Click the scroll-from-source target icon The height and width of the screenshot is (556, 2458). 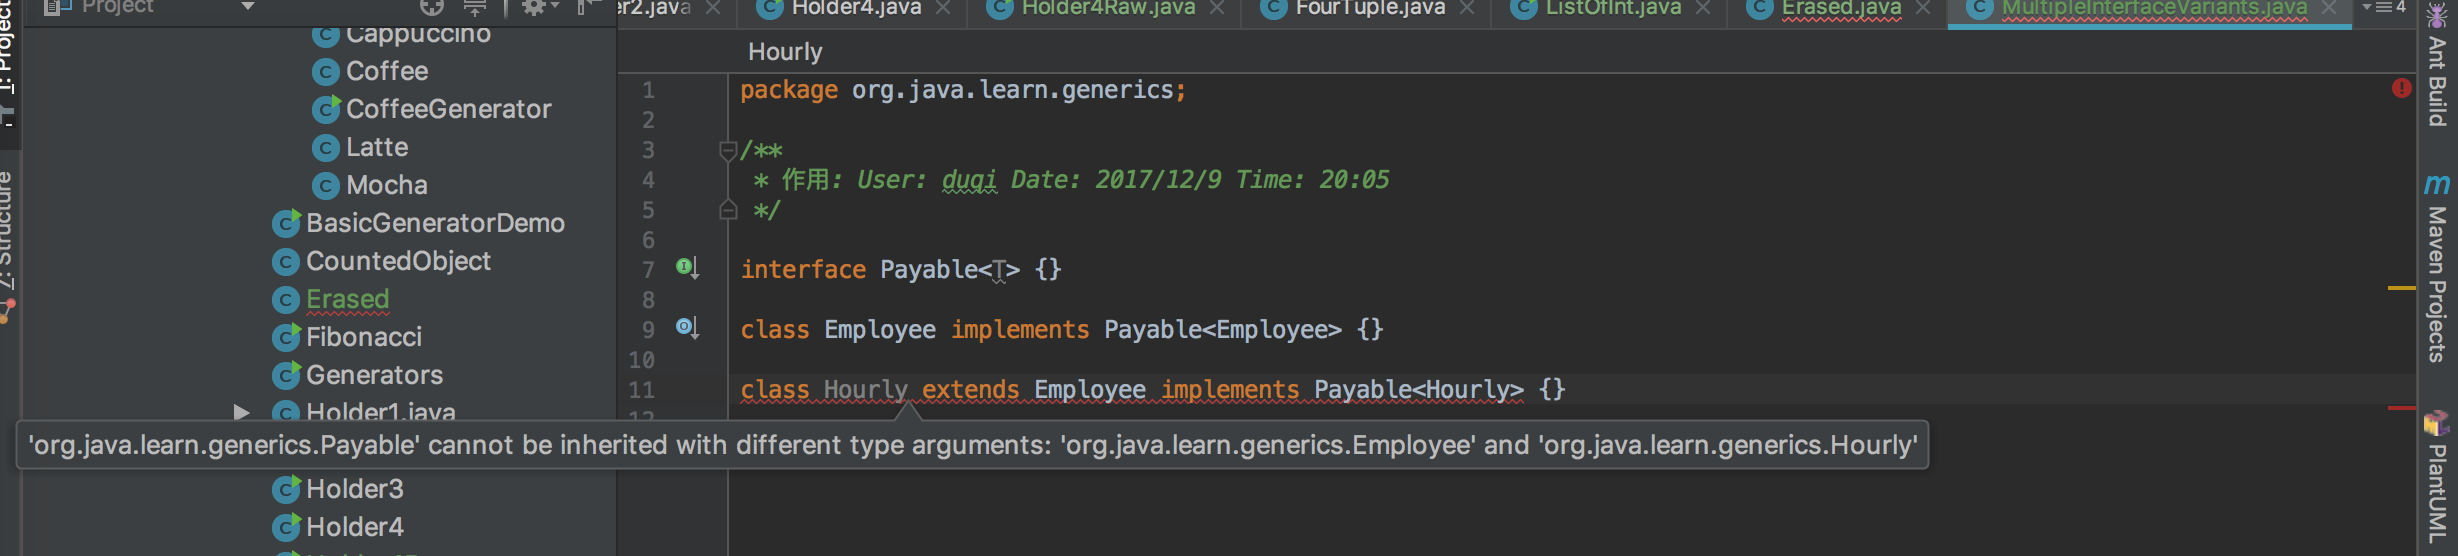[x=431, y=8]
